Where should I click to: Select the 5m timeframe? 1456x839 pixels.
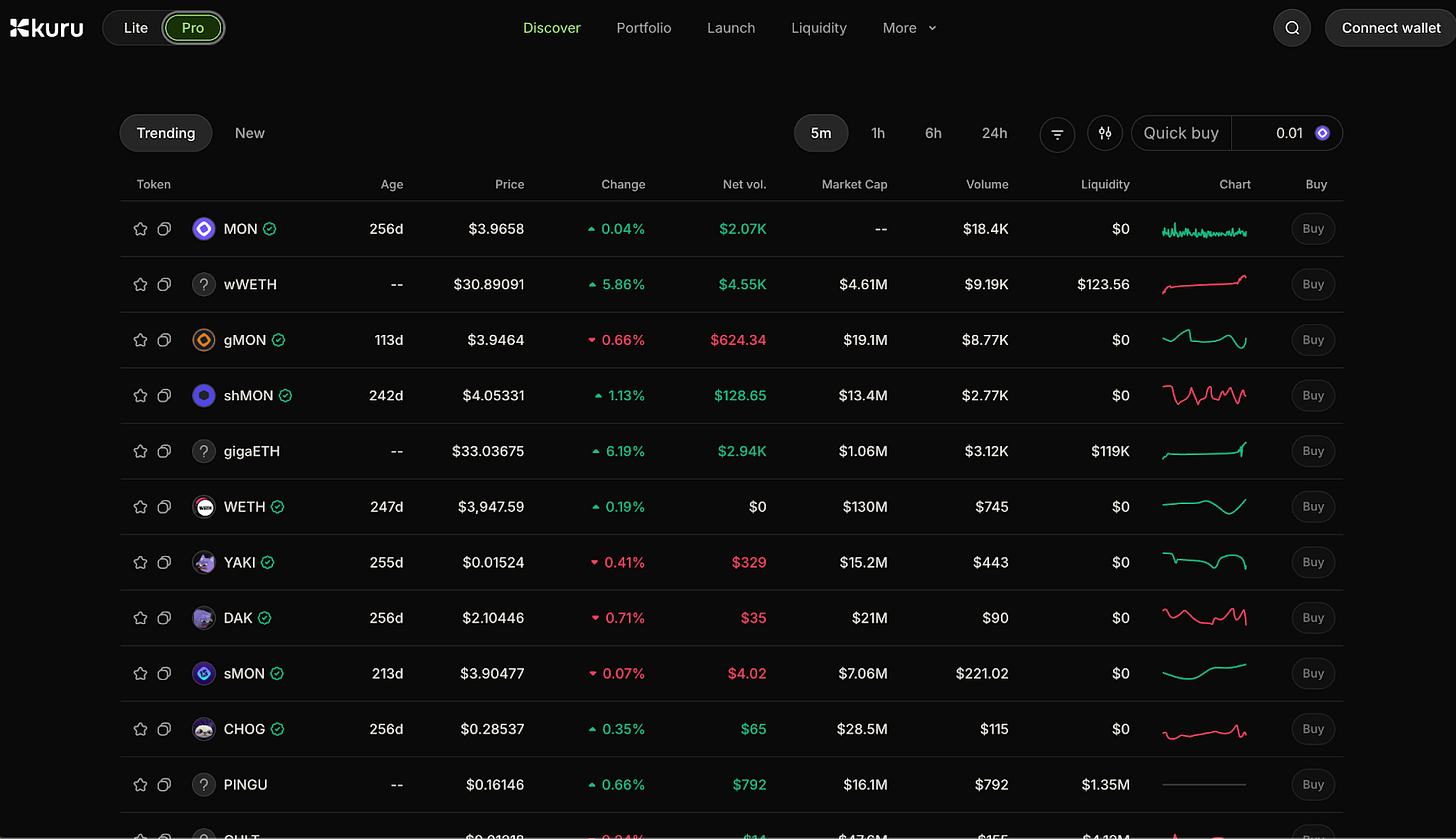(x=821, y=133)
